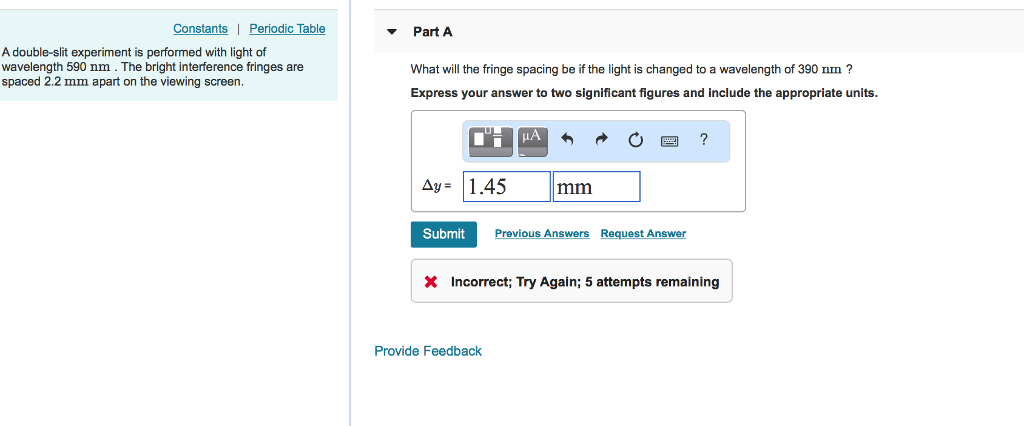Click the units field containing mm
Screen dimensions: 1024x426
pos(596,187)
